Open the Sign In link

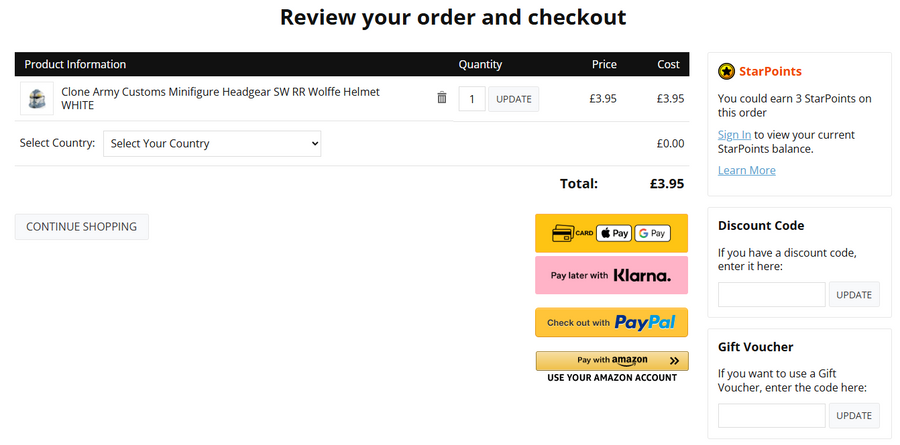tap(734, 135)
